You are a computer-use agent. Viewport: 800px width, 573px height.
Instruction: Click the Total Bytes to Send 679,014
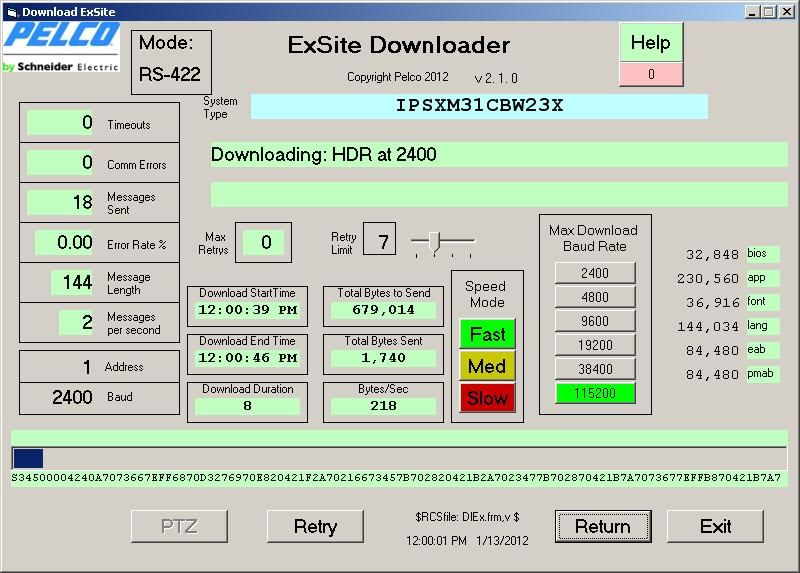tap(383, 310)
